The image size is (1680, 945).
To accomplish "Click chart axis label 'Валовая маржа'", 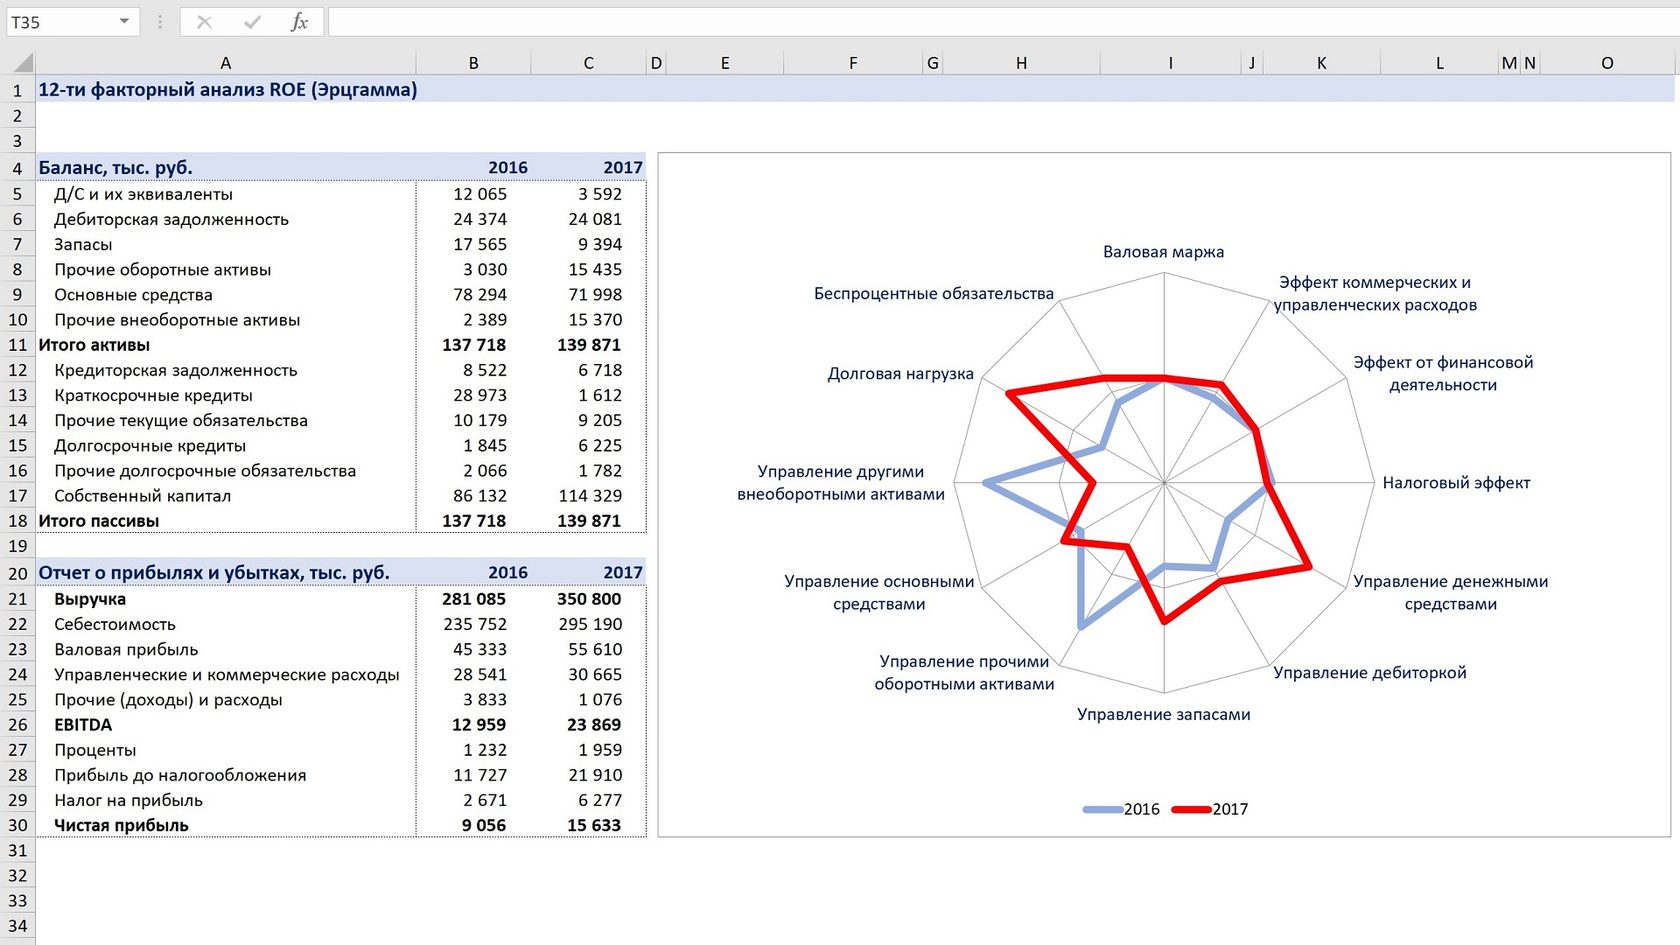I will 1164,252.
